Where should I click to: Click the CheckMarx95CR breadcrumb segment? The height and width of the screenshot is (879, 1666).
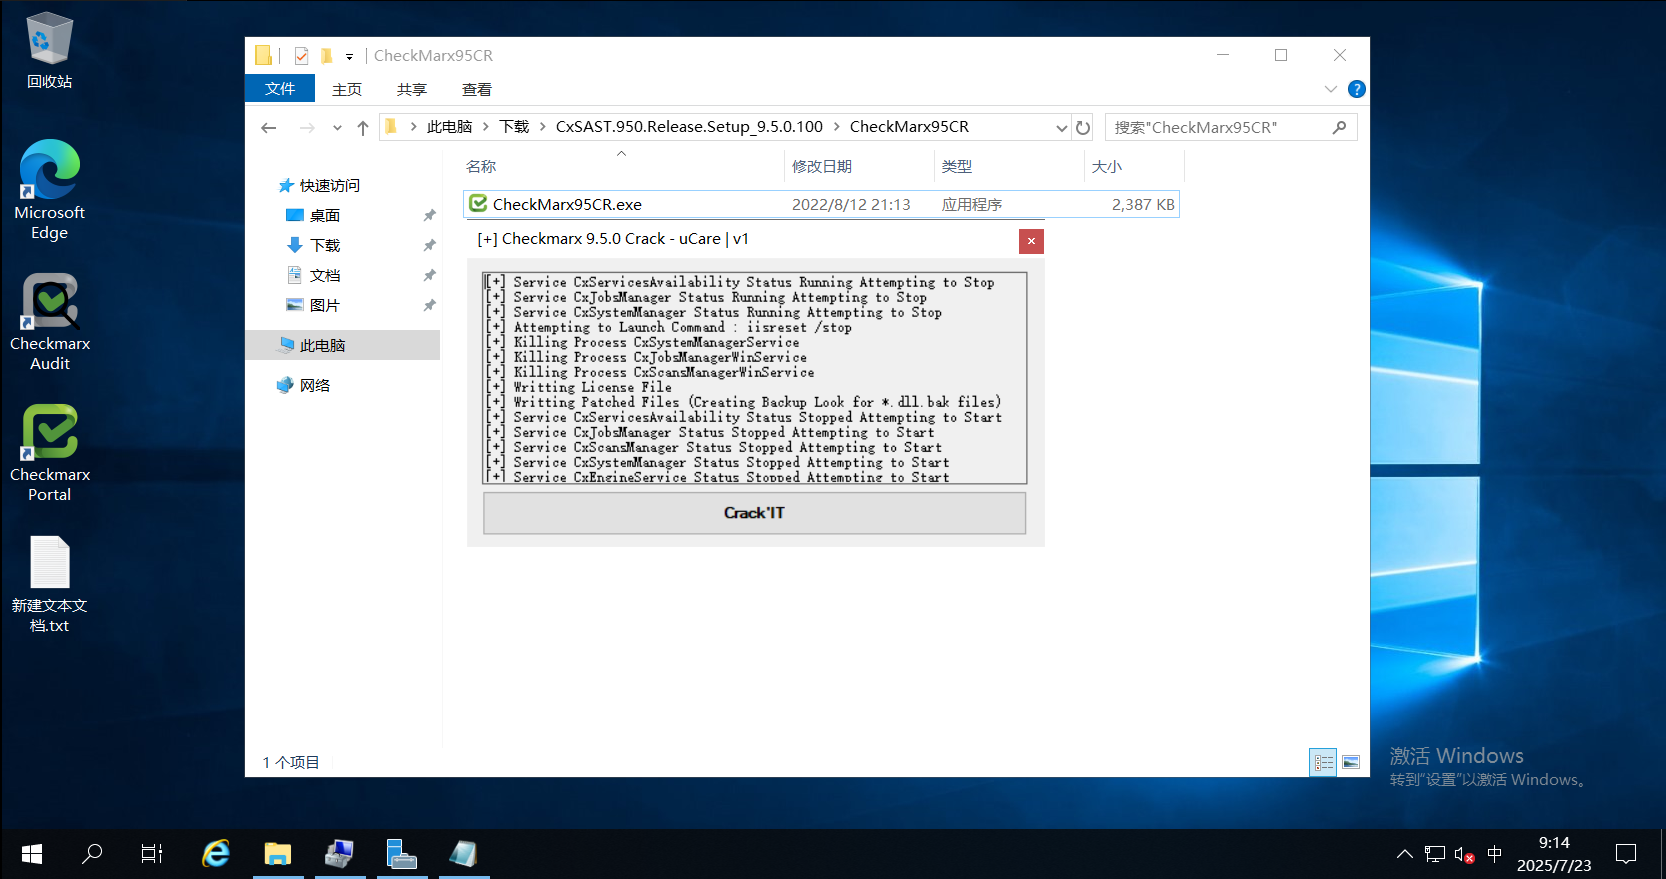coord(909,127)
